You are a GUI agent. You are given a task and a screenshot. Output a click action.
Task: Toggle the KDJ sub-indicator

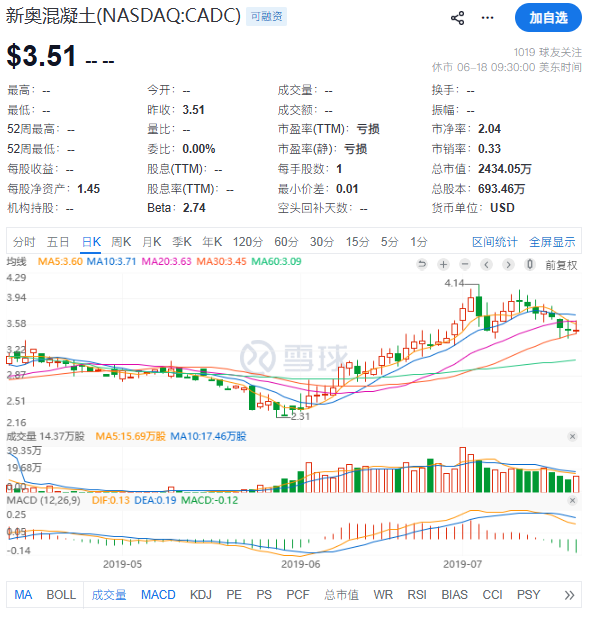click(201, 595)
